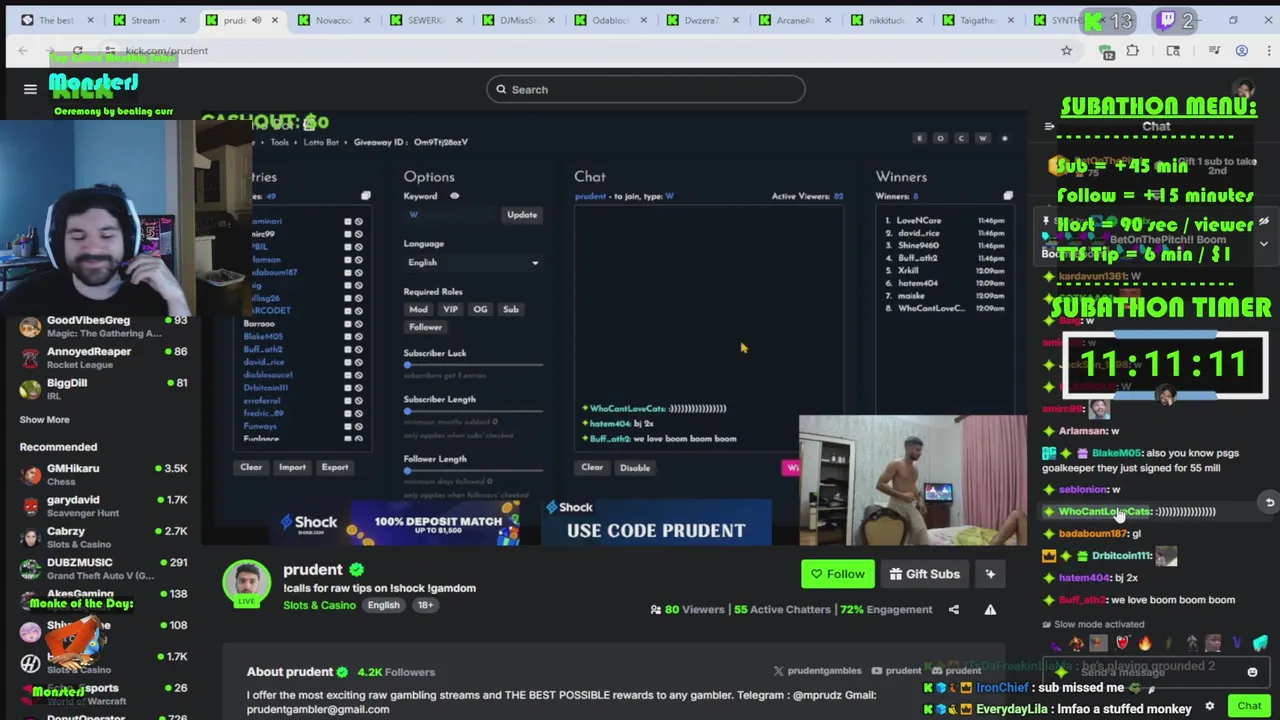Collapse chat with the arrow icon
The height and width of the screenshot is (720, 1280).
[x=1049, y=126]
